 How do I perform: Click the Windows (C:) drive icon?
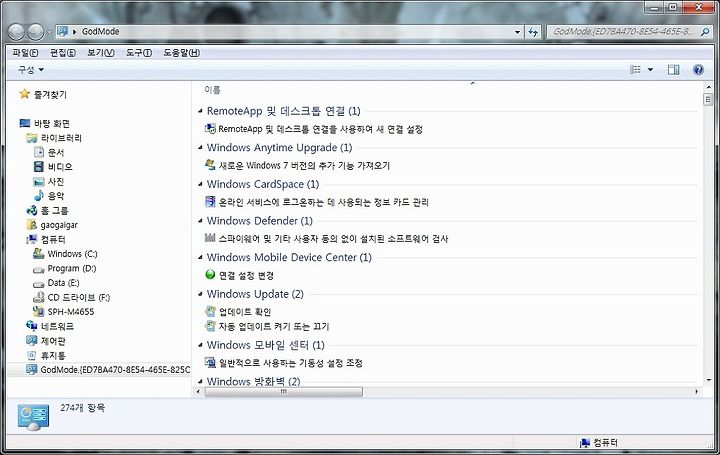tap(39, 253)
